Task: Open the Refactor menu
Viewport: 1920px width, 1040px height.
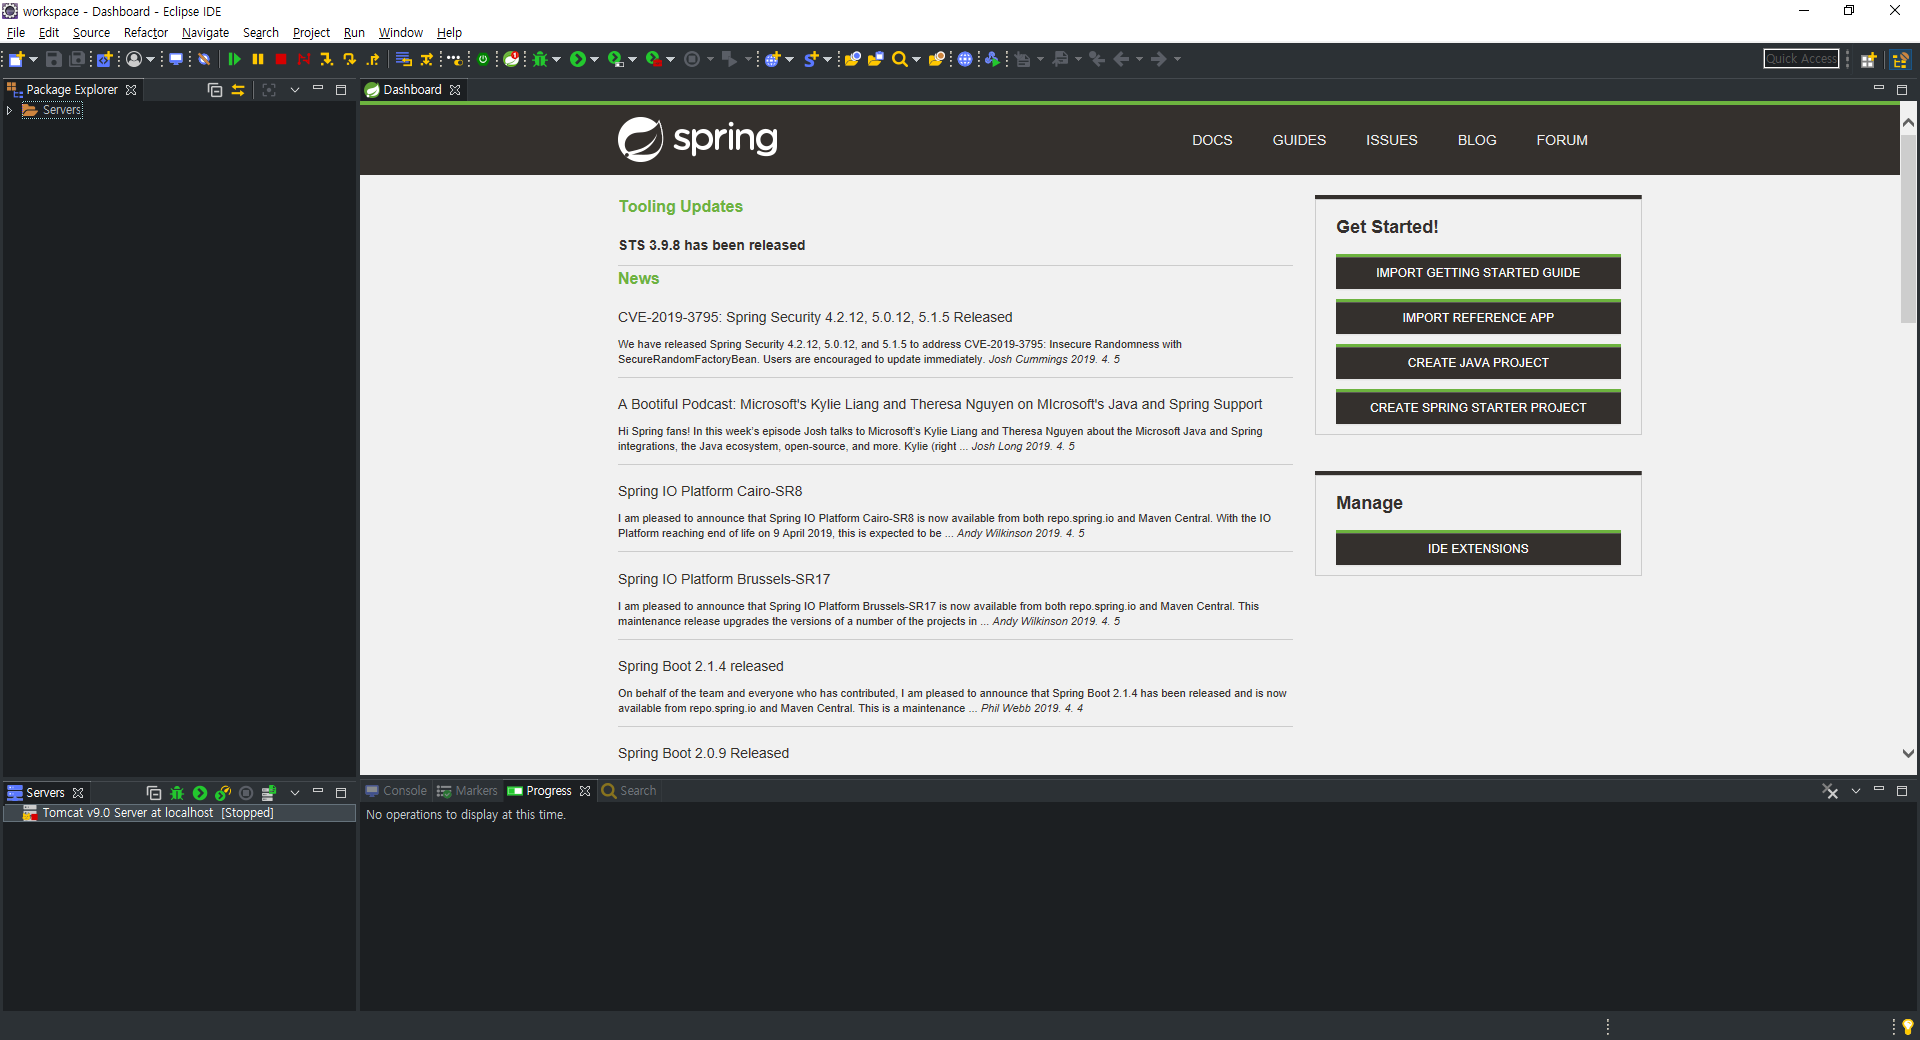Action: point(146,32)
